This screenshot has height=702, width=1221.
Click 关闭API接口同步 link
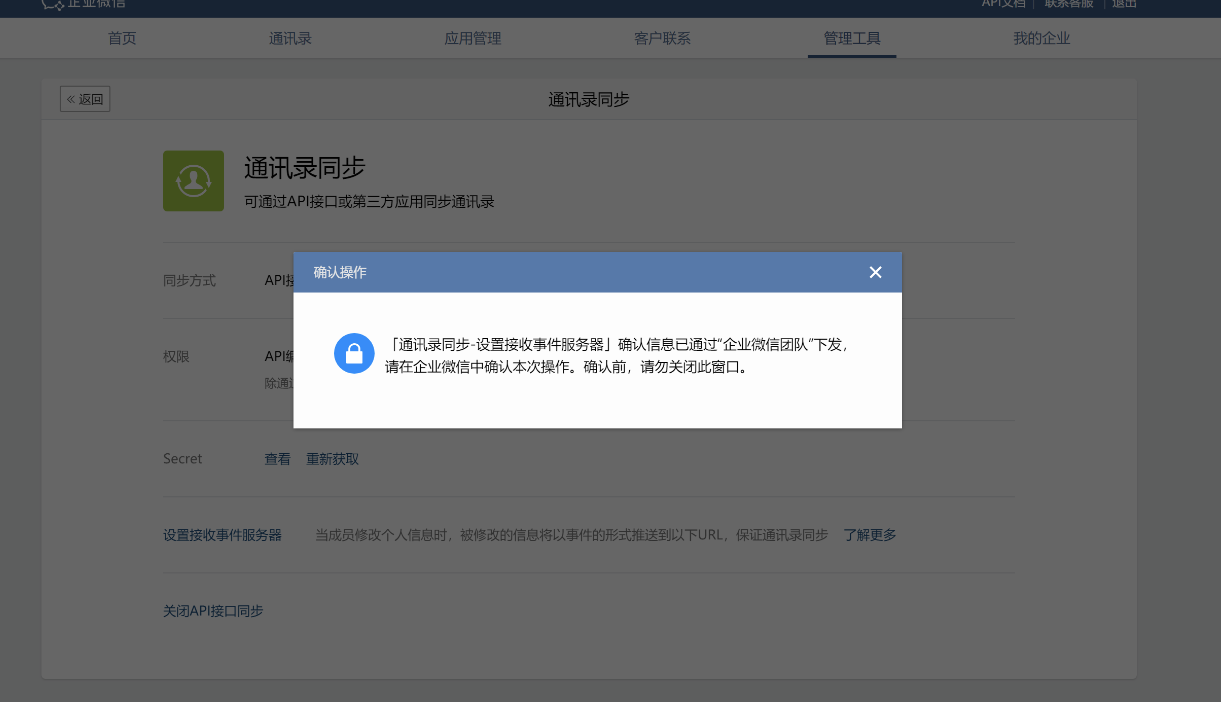click(x=213, y=611)
